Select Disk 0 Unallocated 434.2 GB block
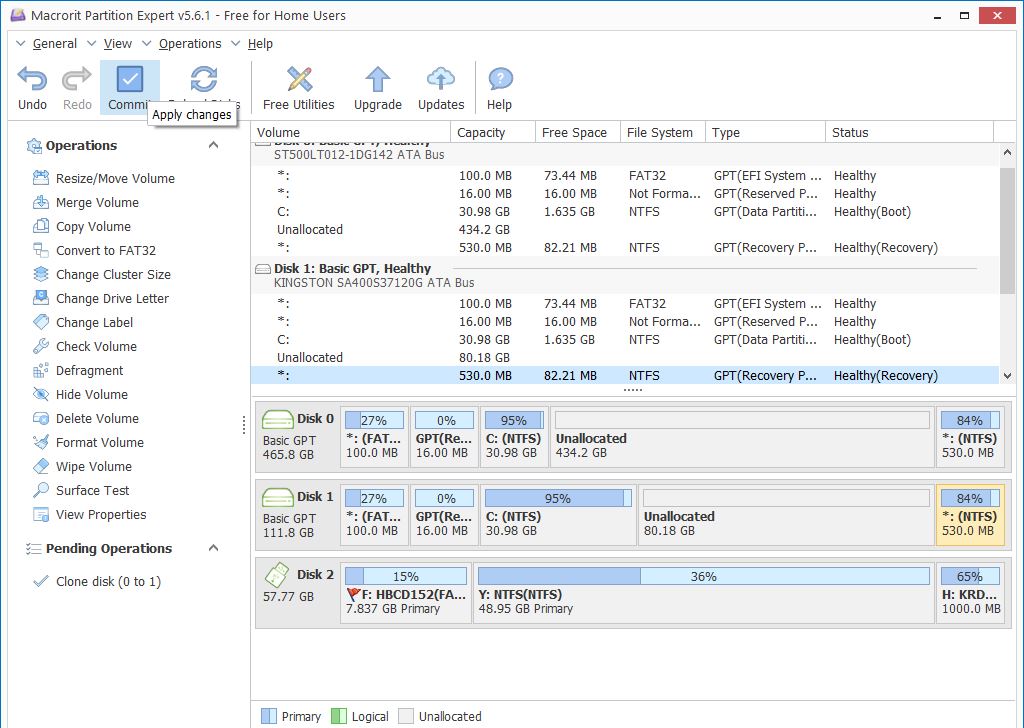Viewport: 1024px width, 728px height. coord(741,437)
